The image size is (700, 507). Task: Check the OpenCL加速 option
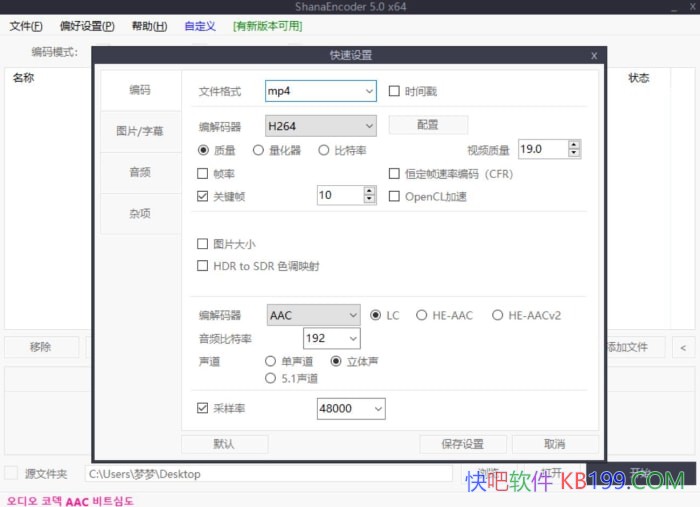click(394, 197)
